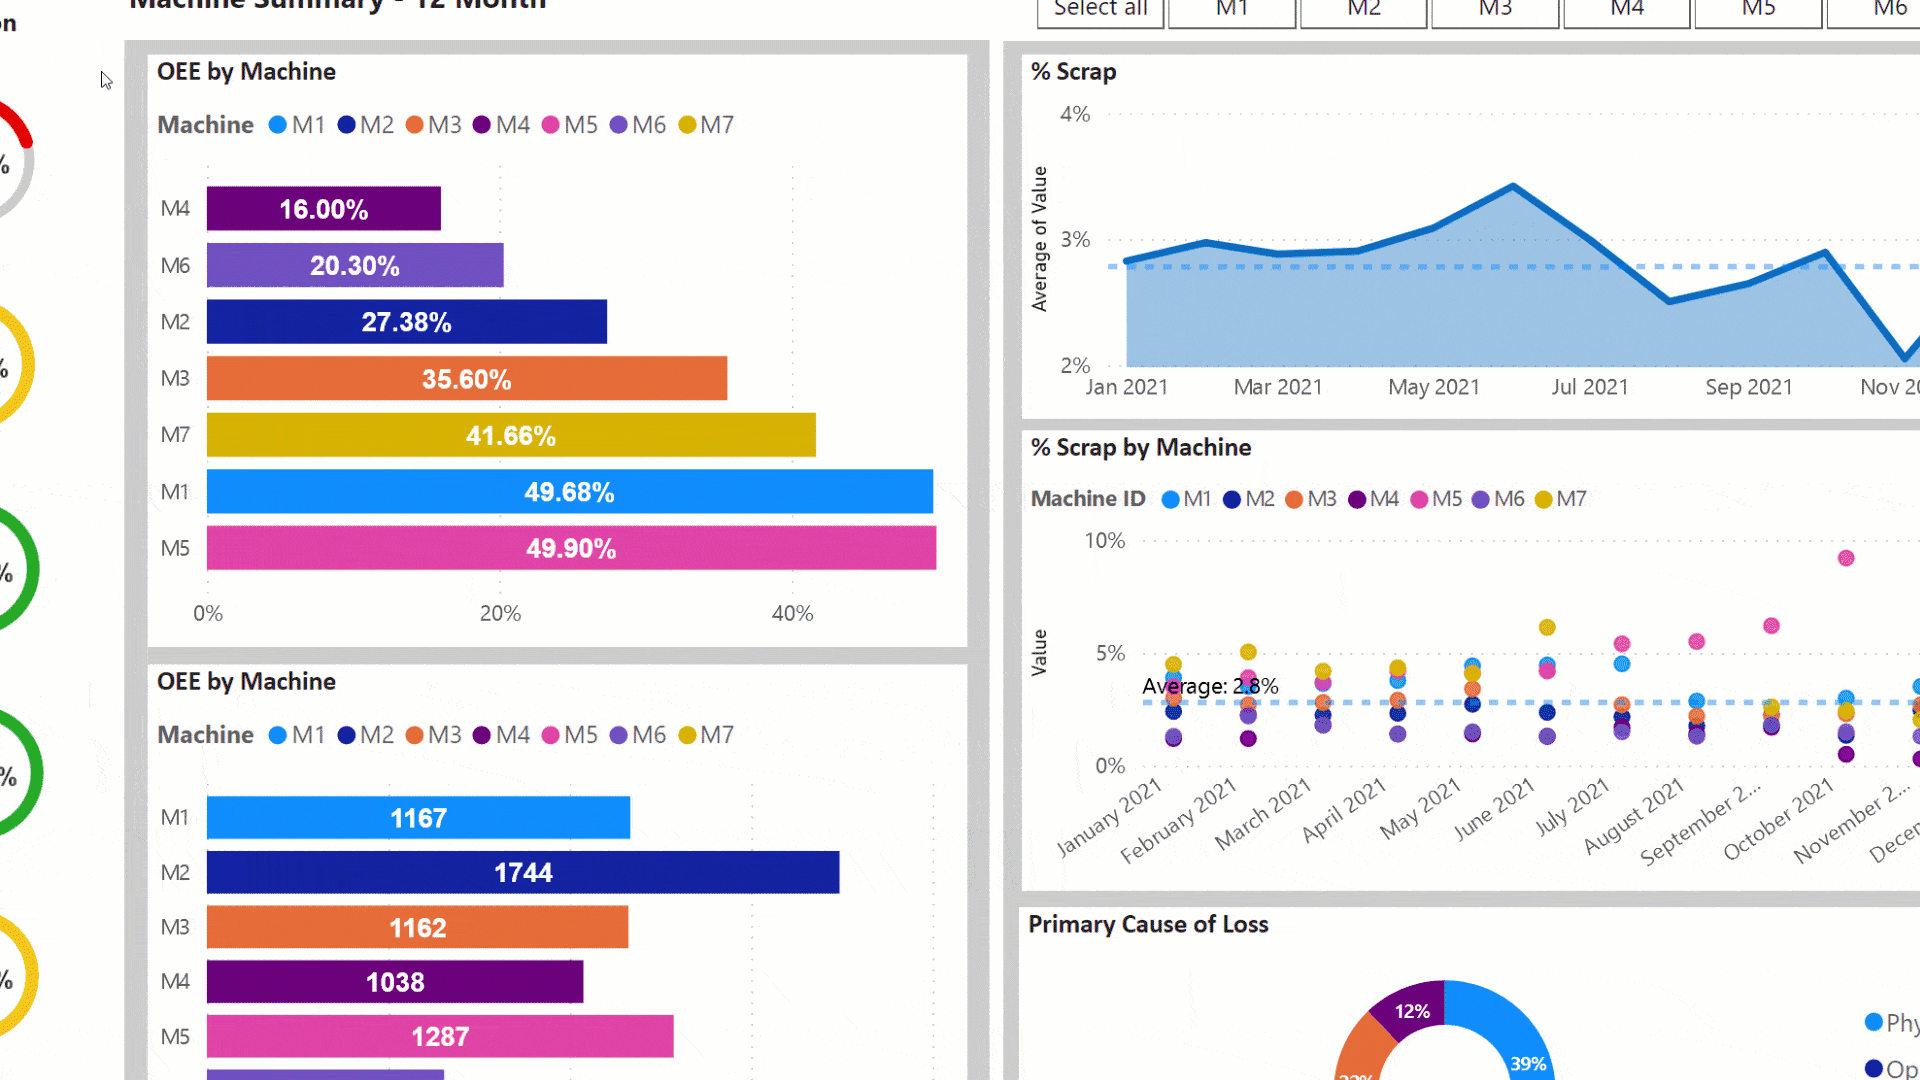Click the Primary Cause of Loss title
1920x1080 pixels.
(1148, 924)
